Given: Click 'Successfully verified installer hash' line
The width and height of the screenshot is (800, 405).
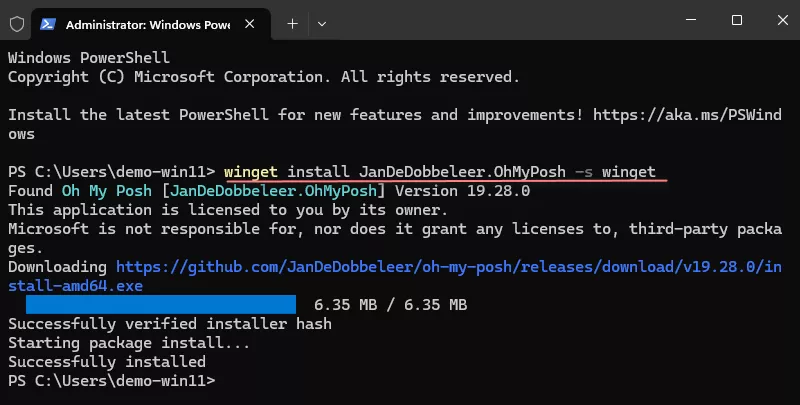Looking at the screenshot, I should [x=170, y=324].
